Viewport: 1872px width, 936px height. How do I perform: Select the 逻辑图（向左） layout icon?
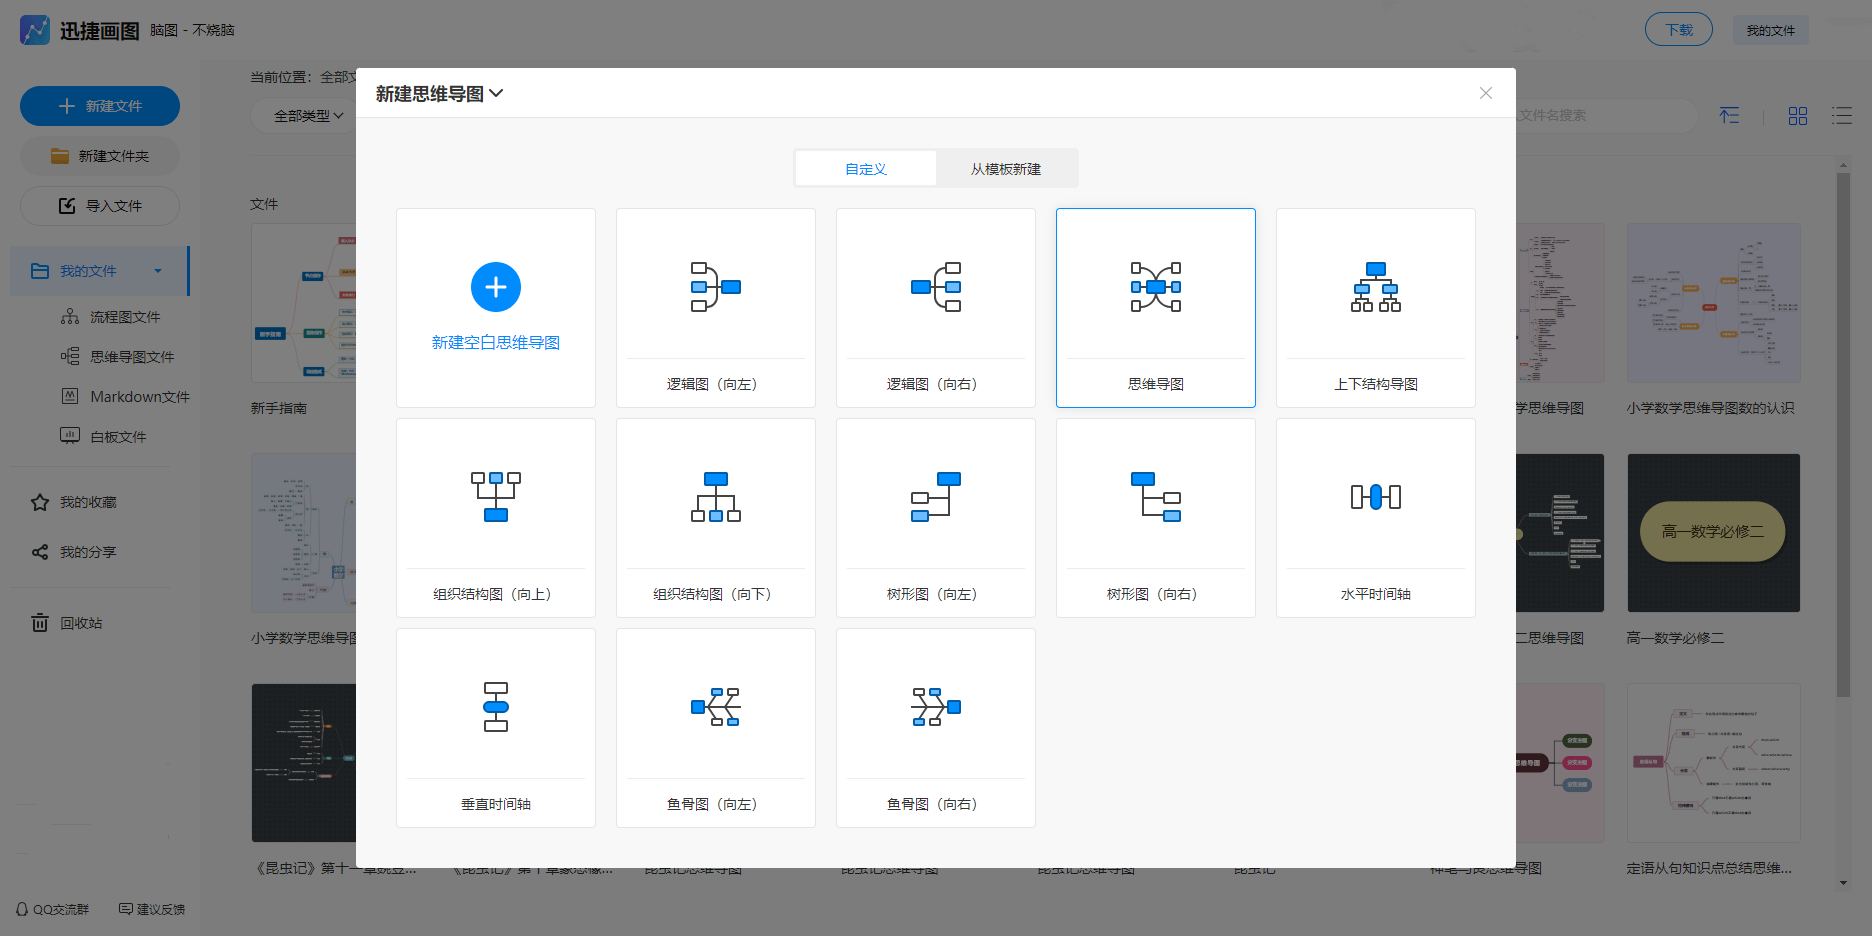715,287
